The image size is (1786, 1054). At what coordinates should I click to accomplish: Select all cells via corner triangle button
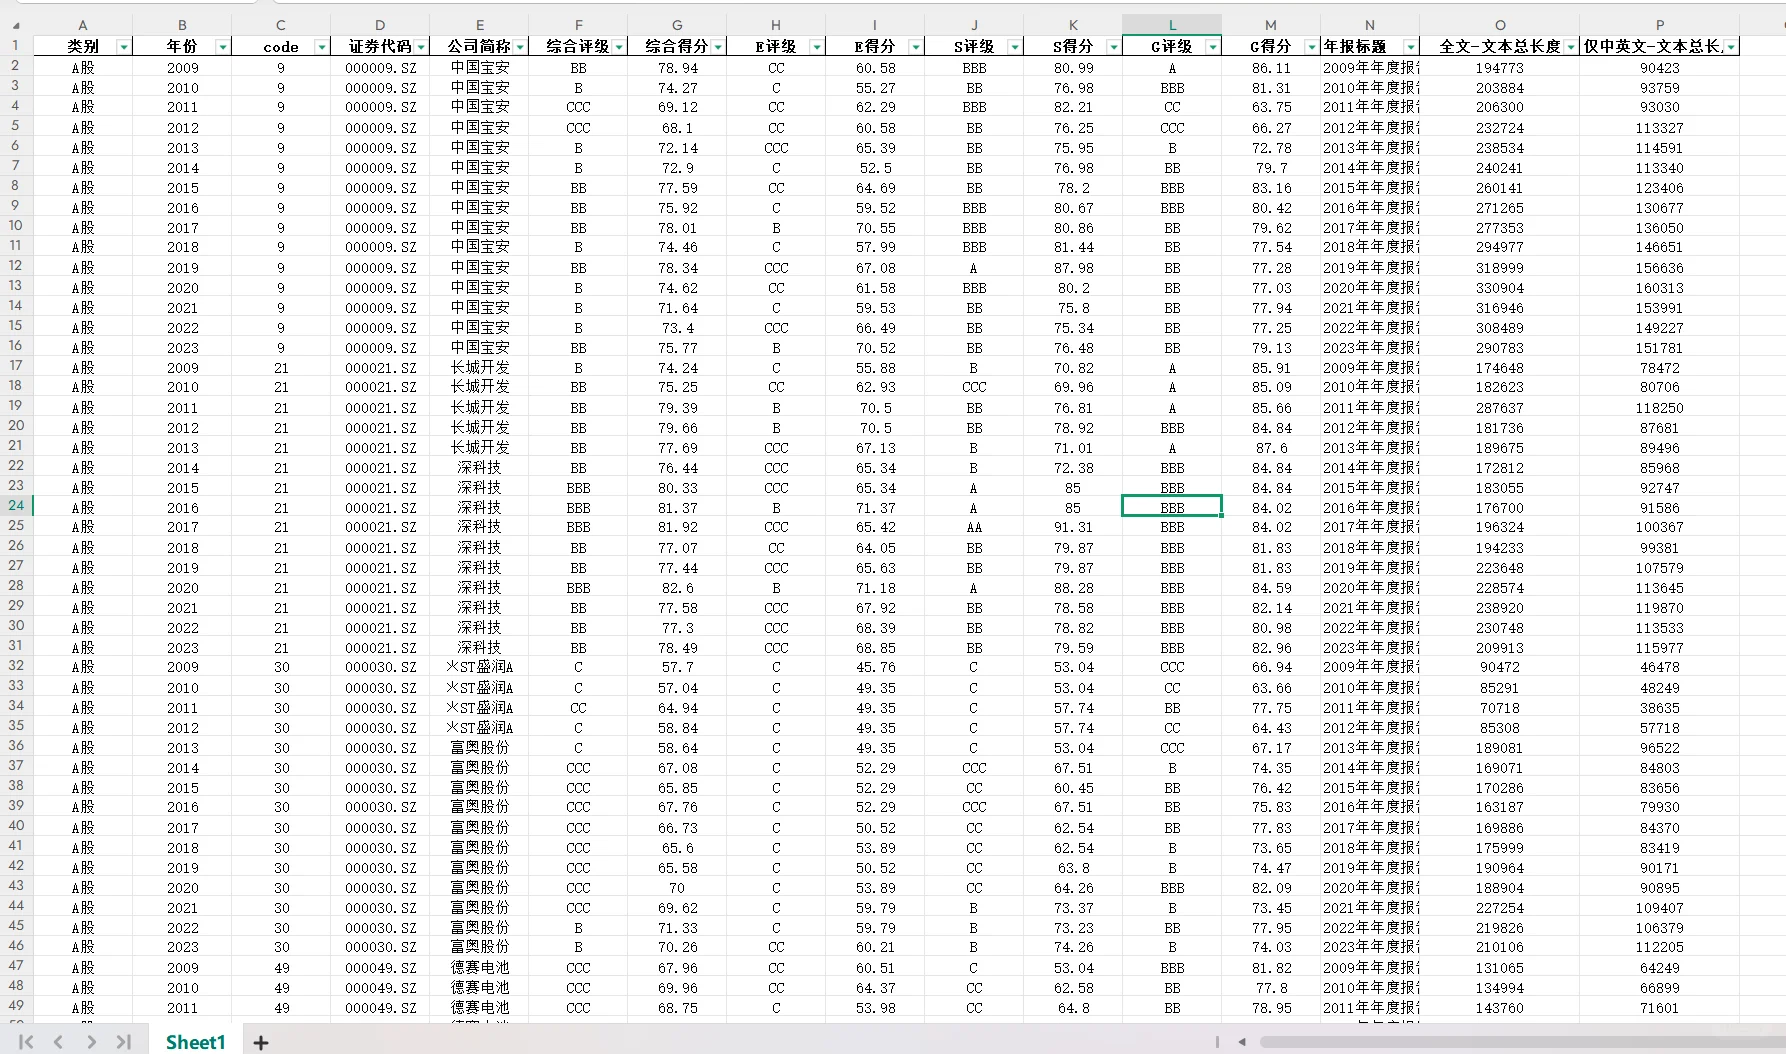[x=16, y=24]
